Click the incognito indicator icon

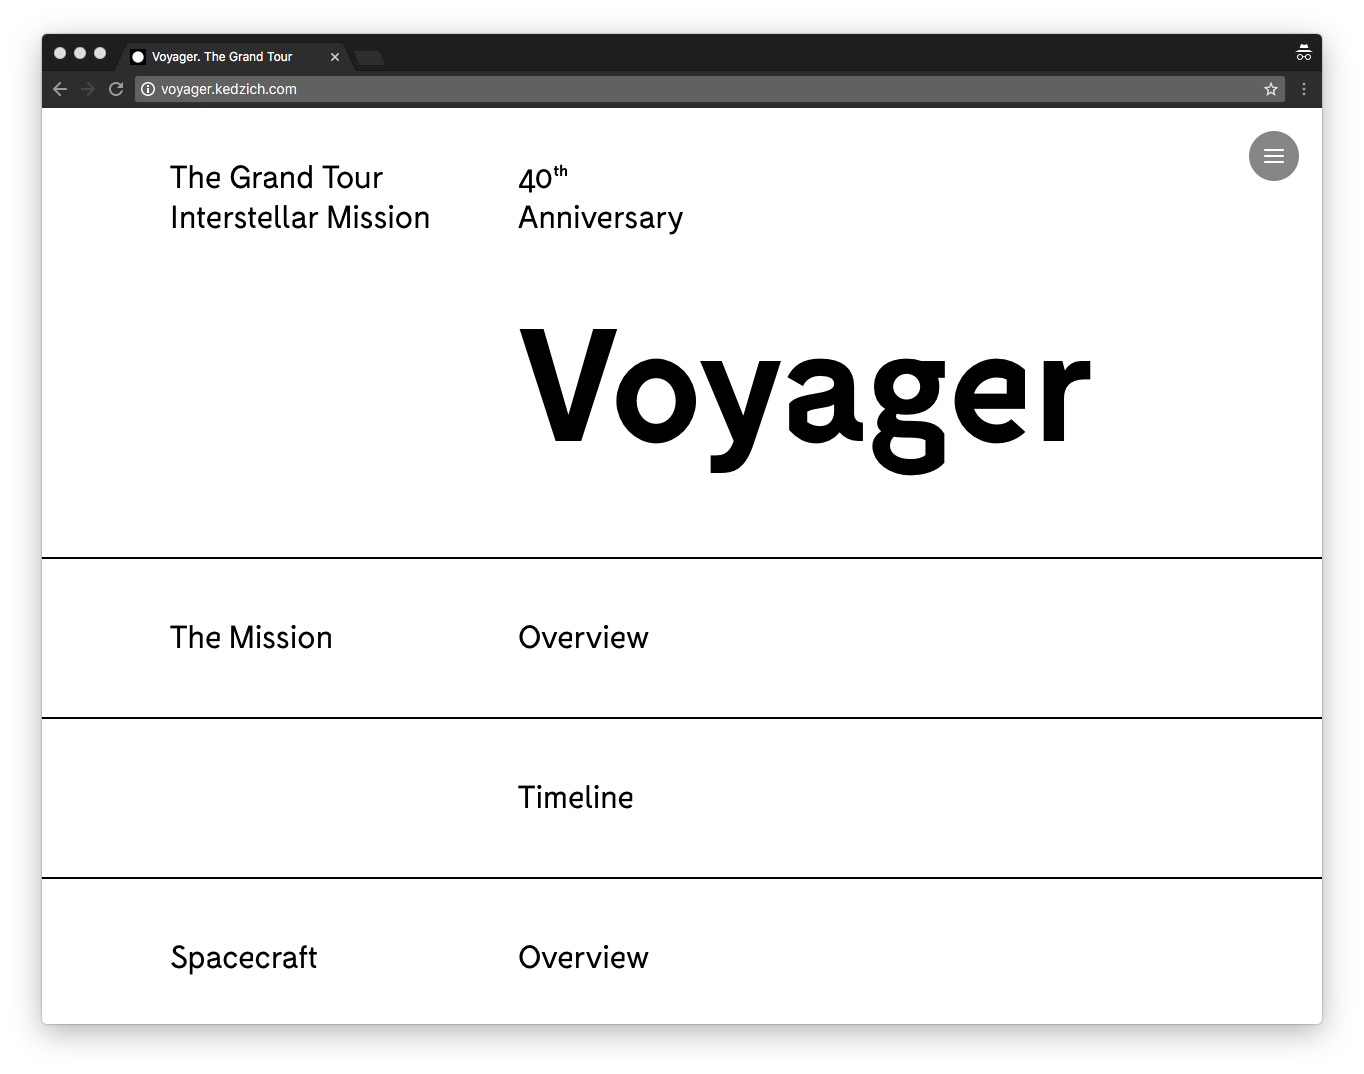click(1303, 54)
